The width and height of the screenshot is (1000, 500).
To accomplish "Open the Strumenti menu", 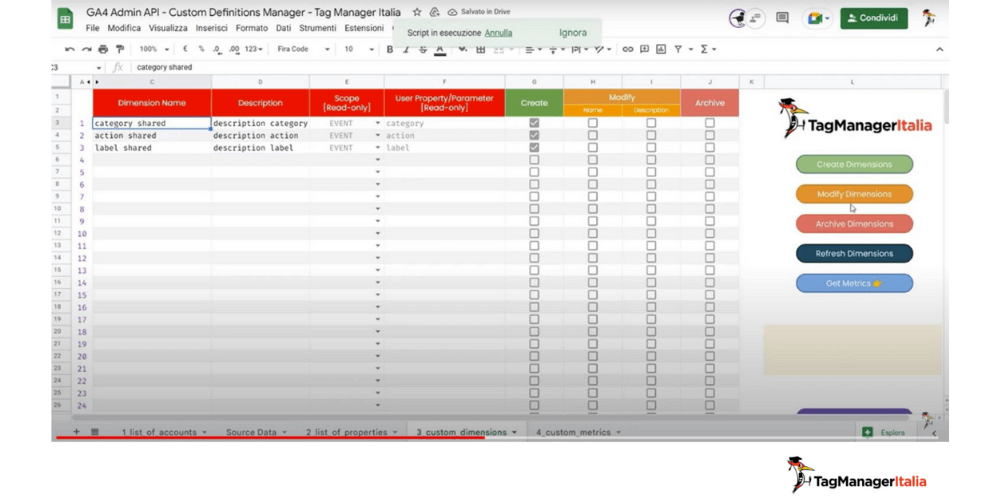I will pyautogui.click(x=318, y=28).
